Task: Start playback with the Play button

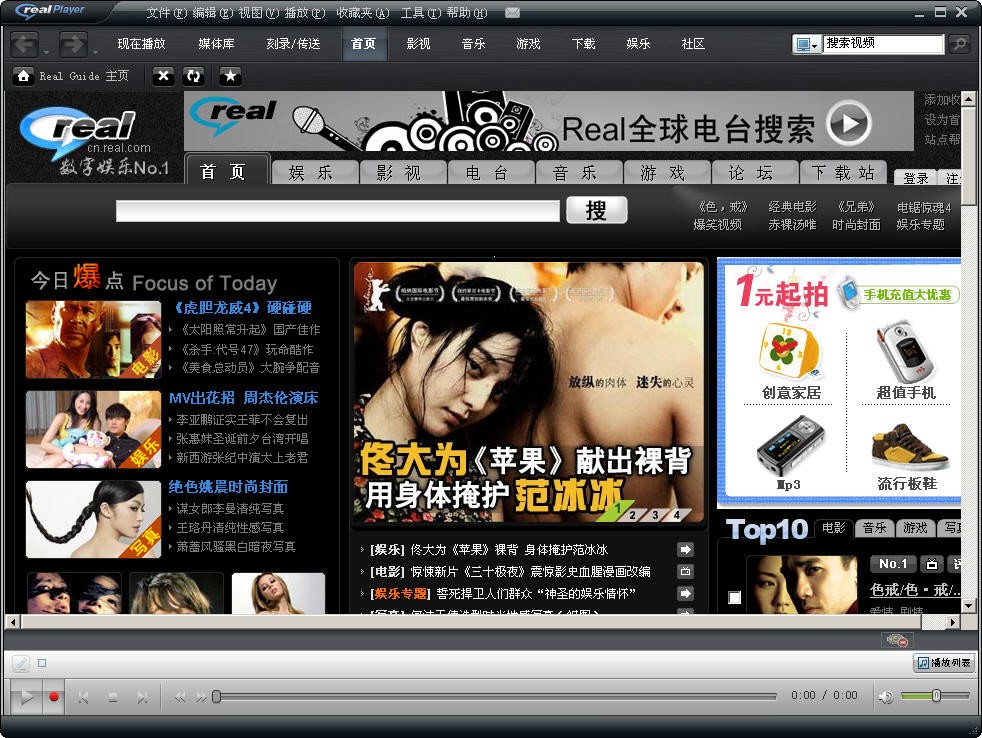Action: tap(26, 696)
